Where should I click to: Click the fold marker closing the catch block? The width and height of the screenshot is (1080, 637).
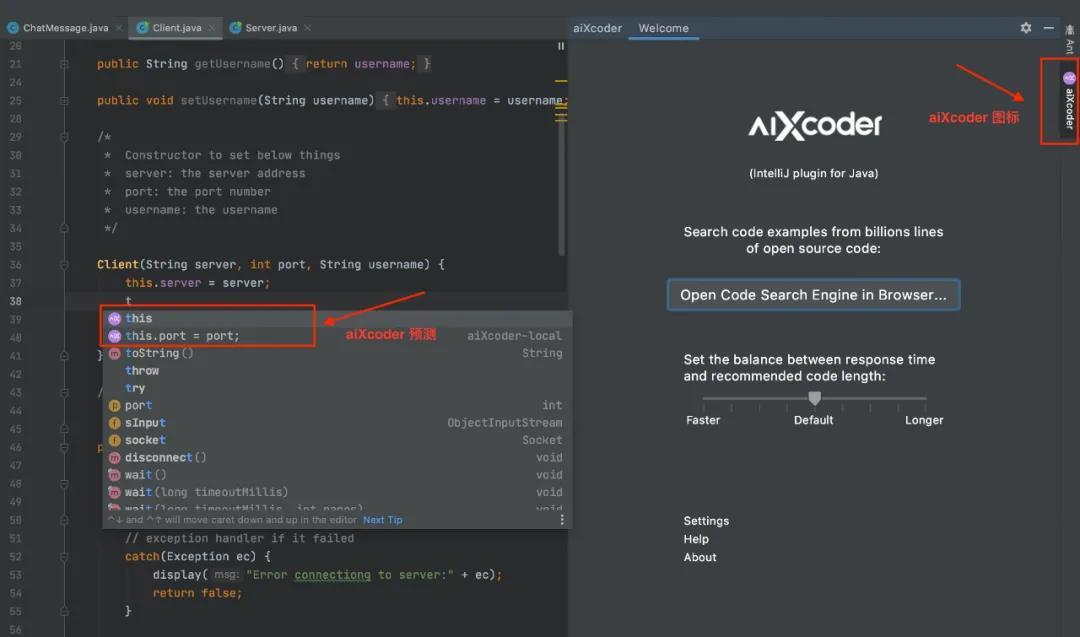tap(64, 611)
